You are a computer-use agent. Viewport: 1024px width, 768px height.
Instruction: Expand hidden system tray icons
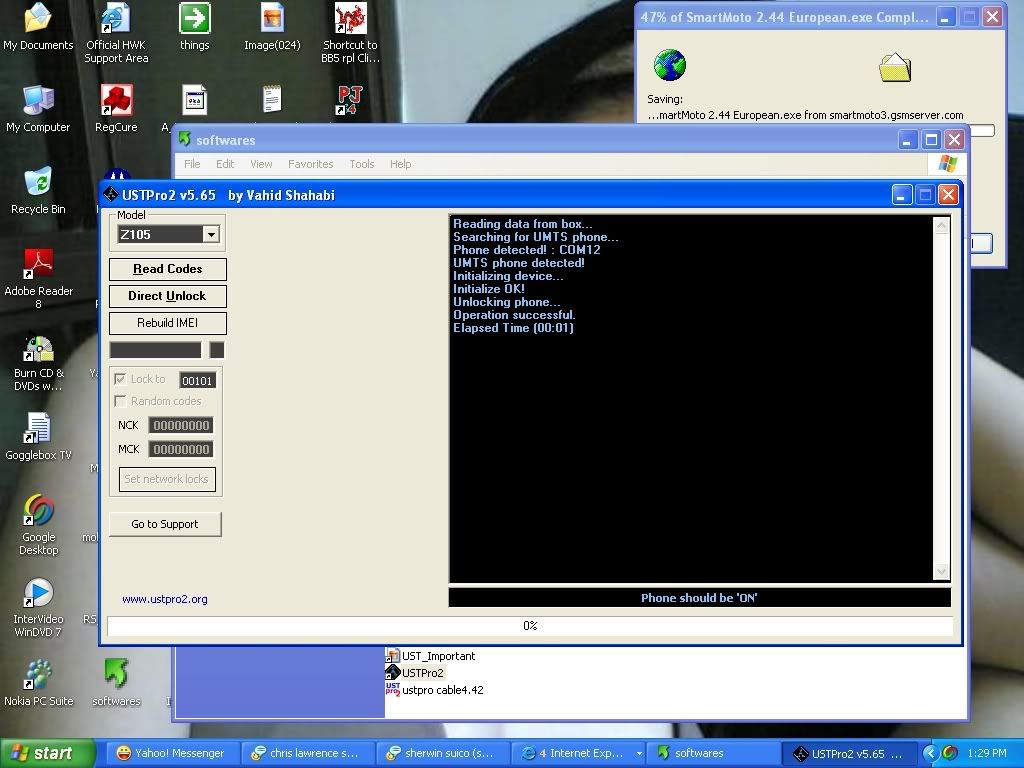tap(930, 753)
